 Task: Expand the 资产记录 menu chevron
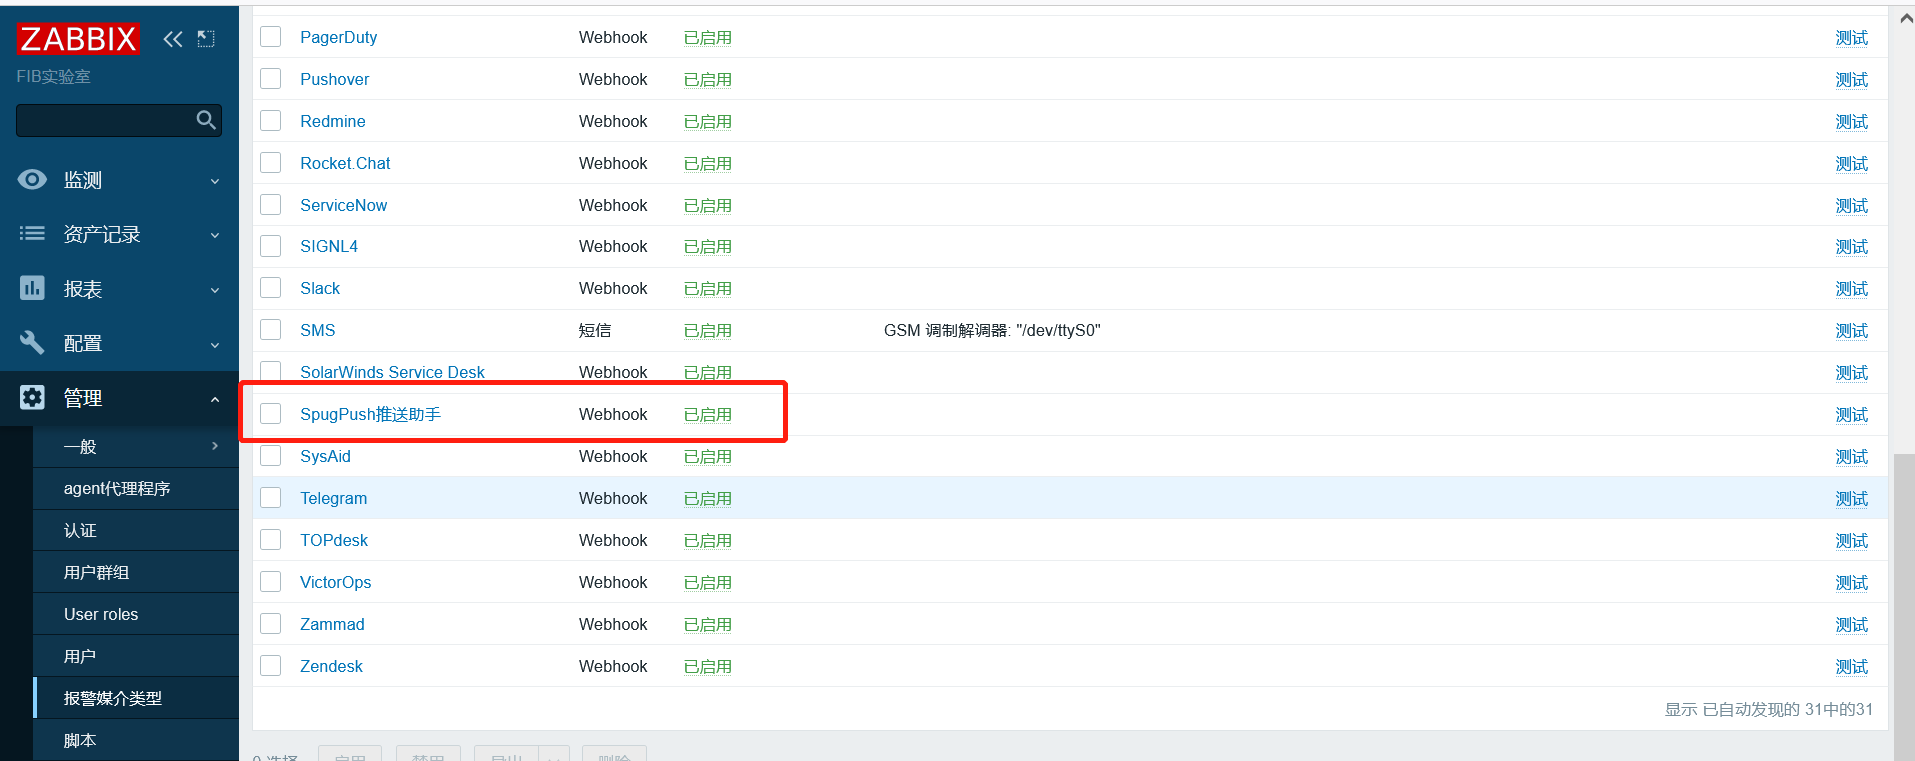214,235
